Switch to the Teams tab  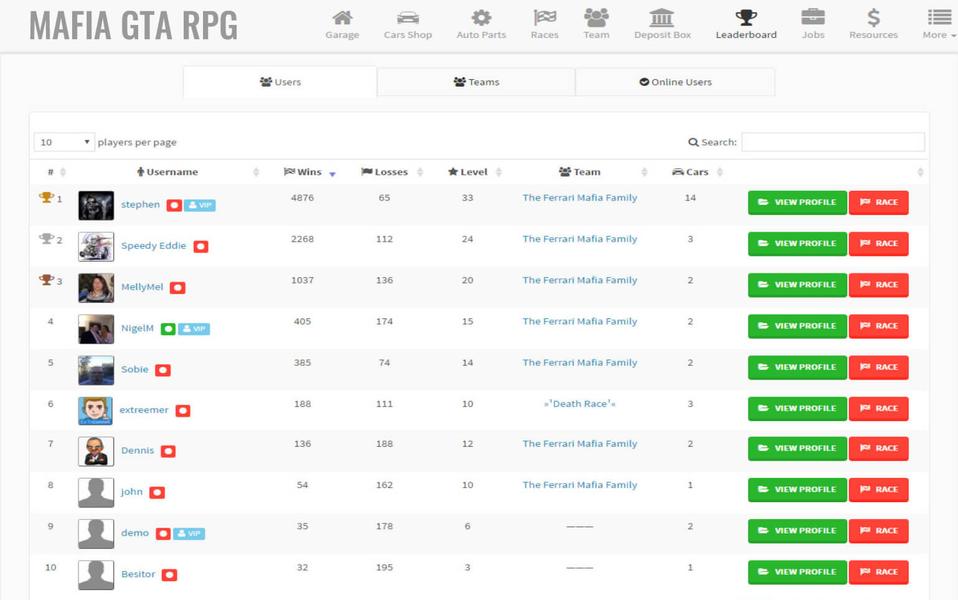coord(476,82)
